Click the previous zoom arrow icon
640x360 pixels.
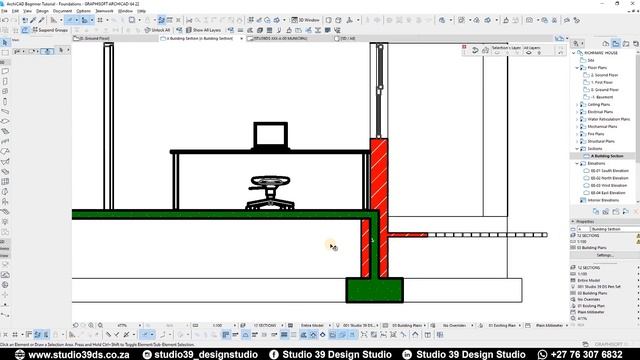[x=76, y=325]
